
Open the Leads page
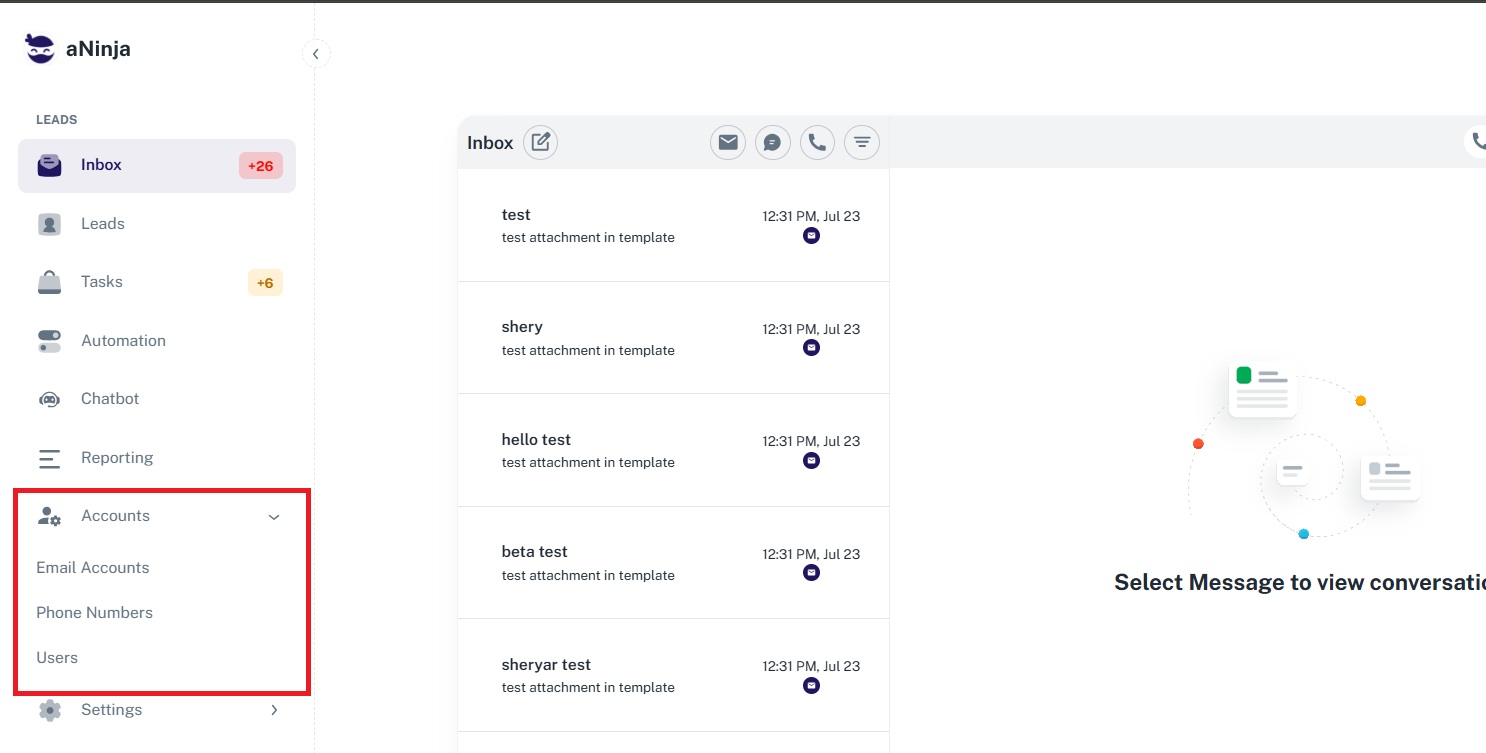(x=102, y=224)
